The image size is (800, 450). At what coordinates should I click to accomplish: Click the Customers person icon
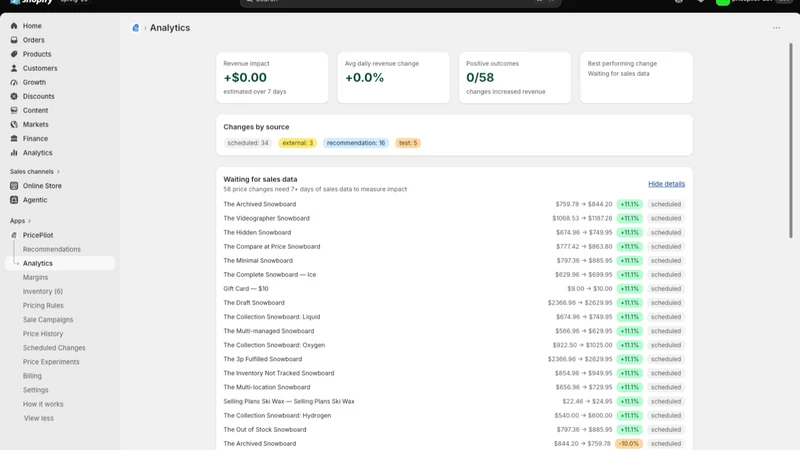(14, 68)
